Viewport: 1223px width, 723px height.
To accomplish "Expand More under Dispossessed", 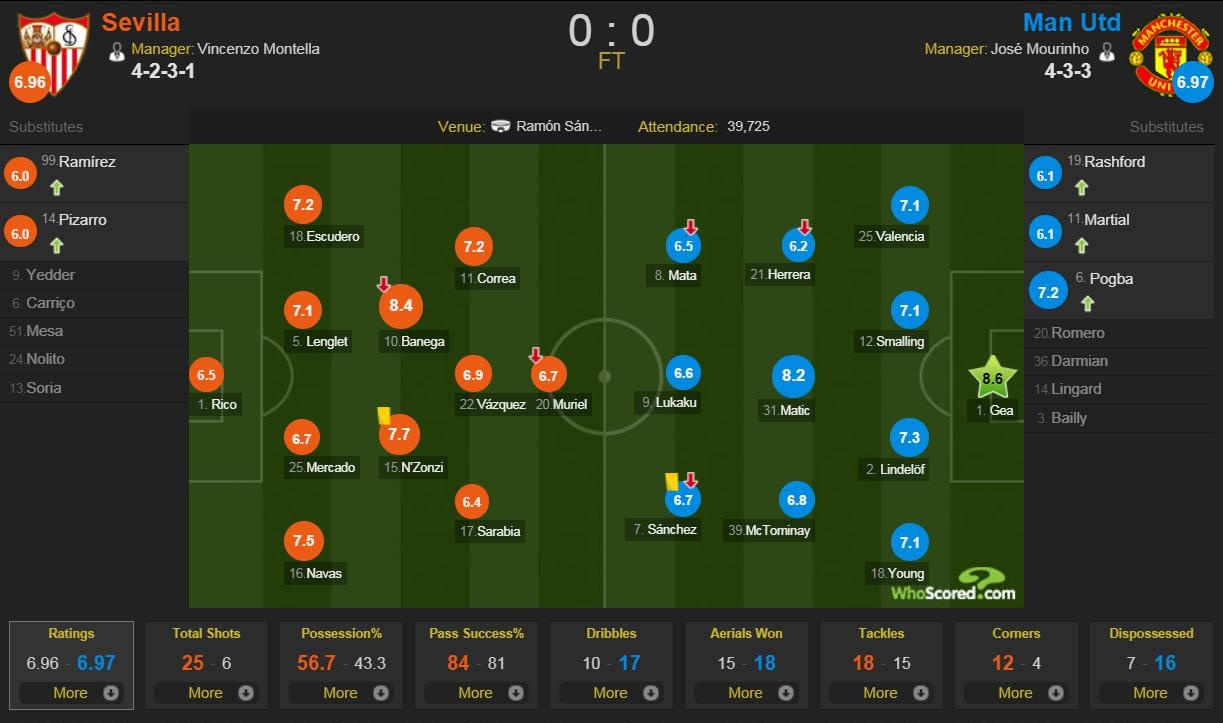I will click(x=1151, y=693).
